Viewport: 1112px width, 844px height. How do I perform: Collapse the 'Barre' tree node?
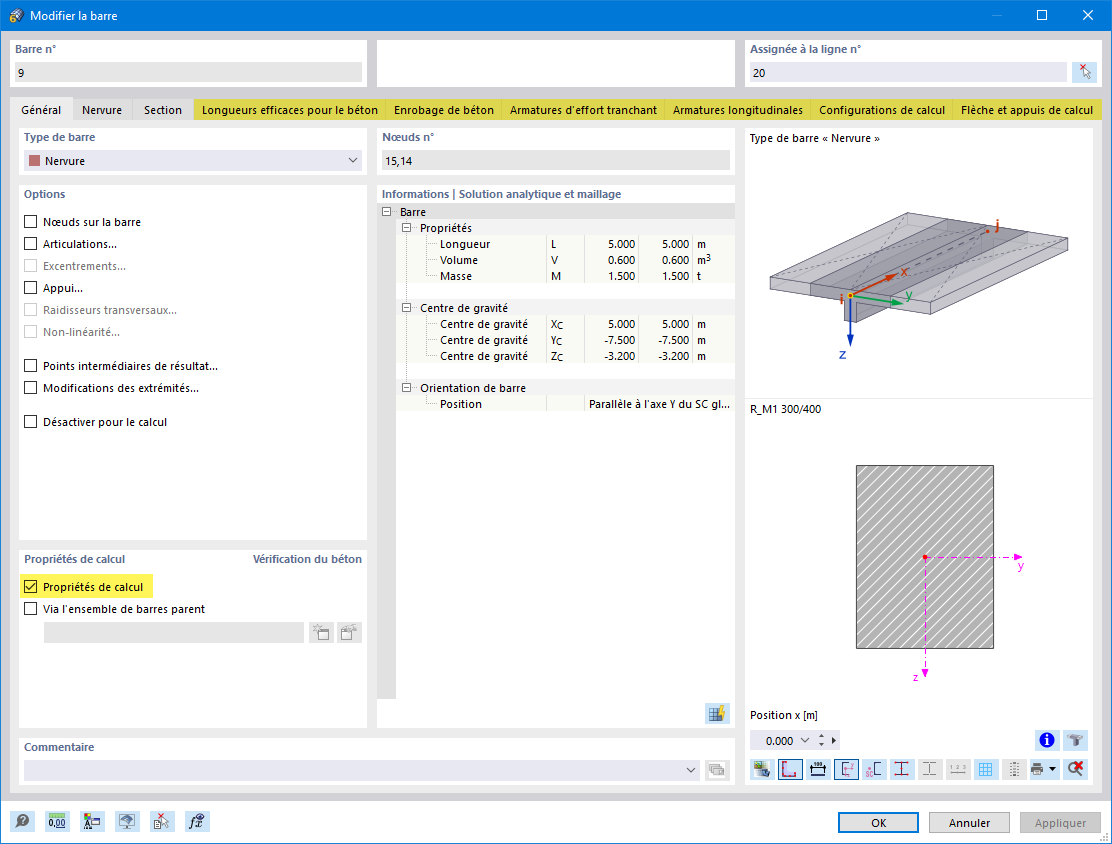[x=387, y=211]
